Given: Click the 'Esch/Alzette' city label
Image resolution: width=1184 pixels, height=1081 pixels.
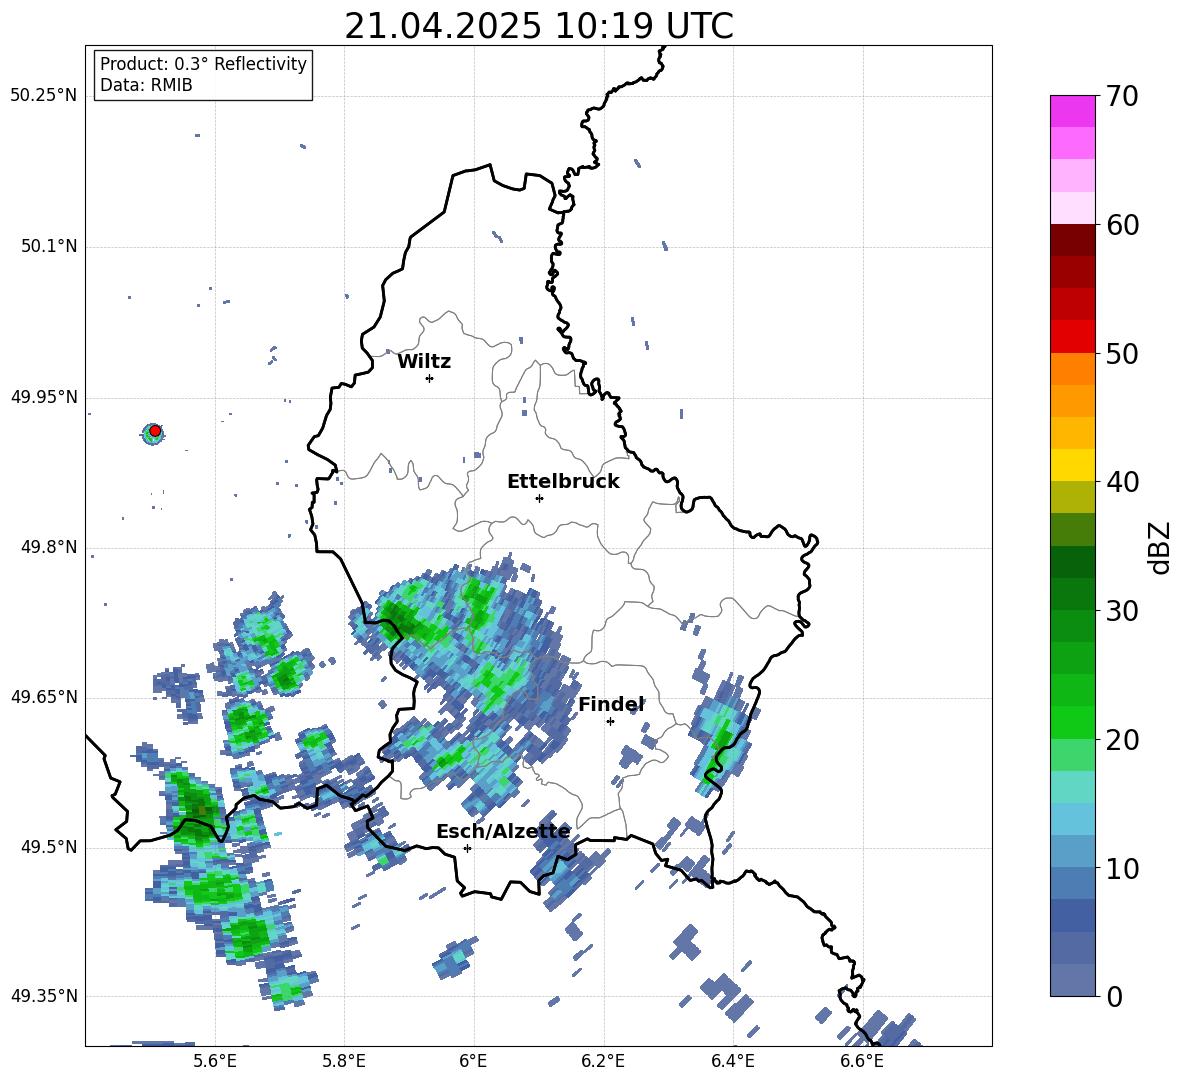Looking at the screenshot, I should click(x=503, y=831).
